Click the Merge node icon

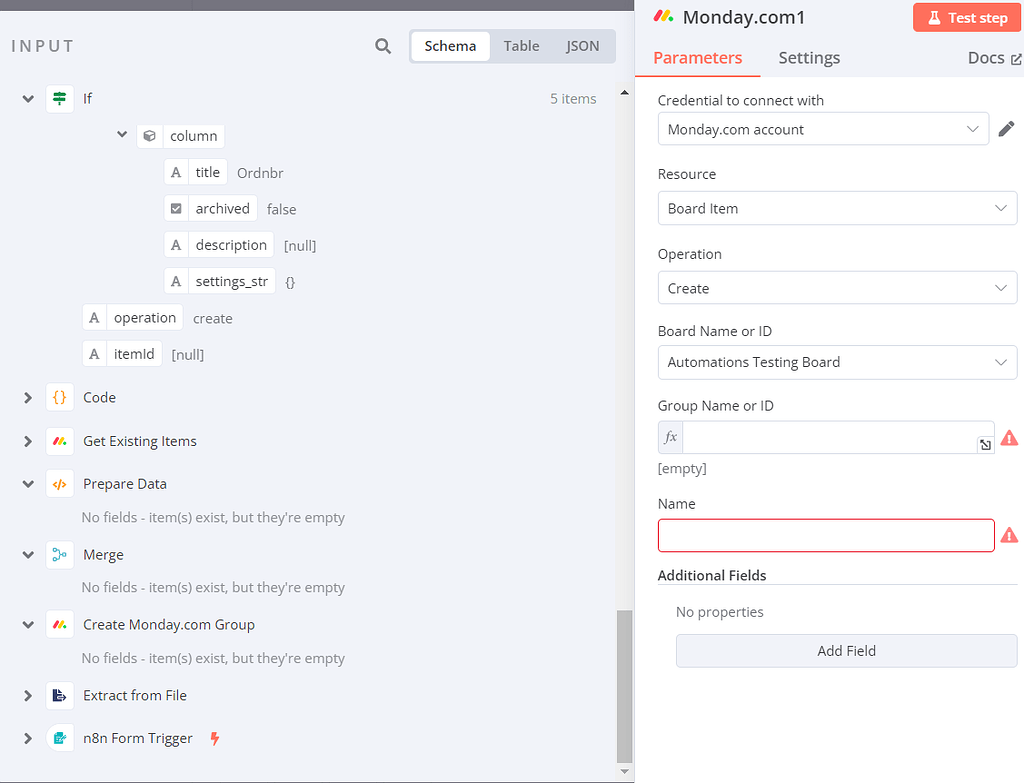point(59,554)
